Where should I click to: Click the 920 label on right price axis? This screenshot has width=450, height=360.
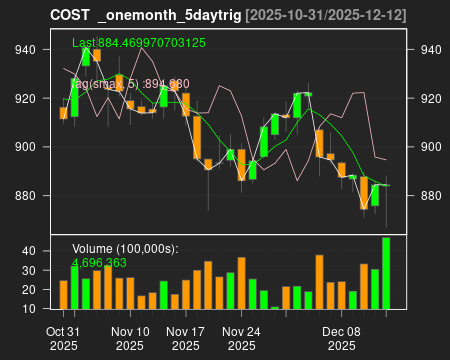(431, 99)
